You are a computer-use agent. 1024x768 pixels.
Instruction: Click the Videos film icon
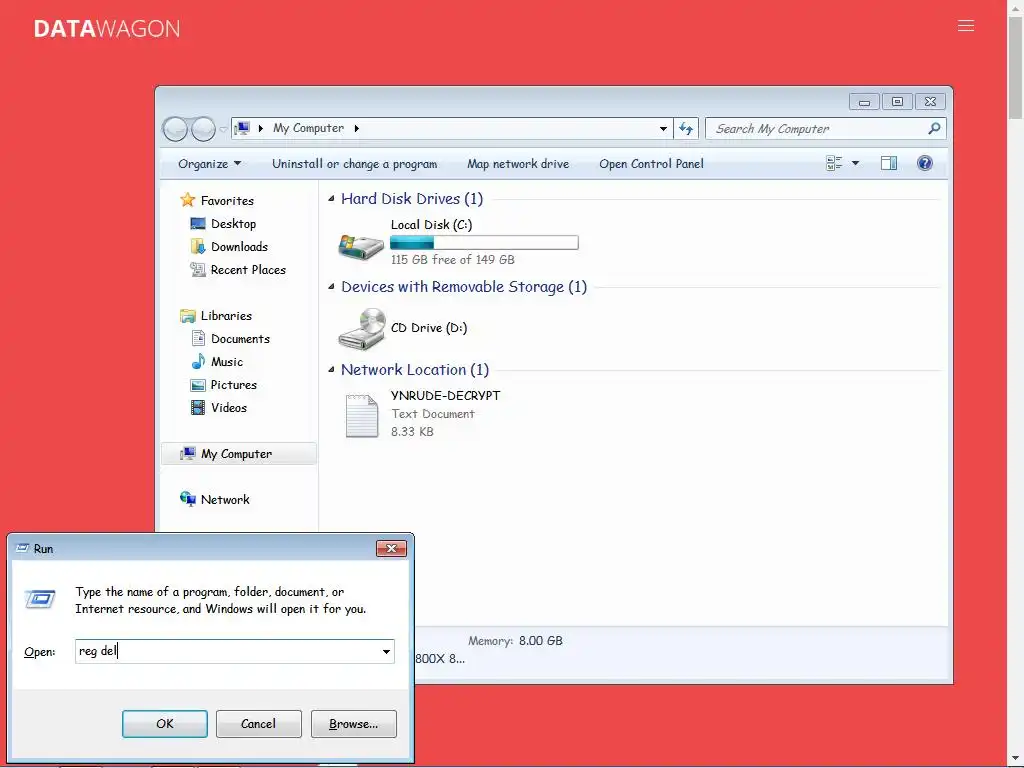coord(198,408)
